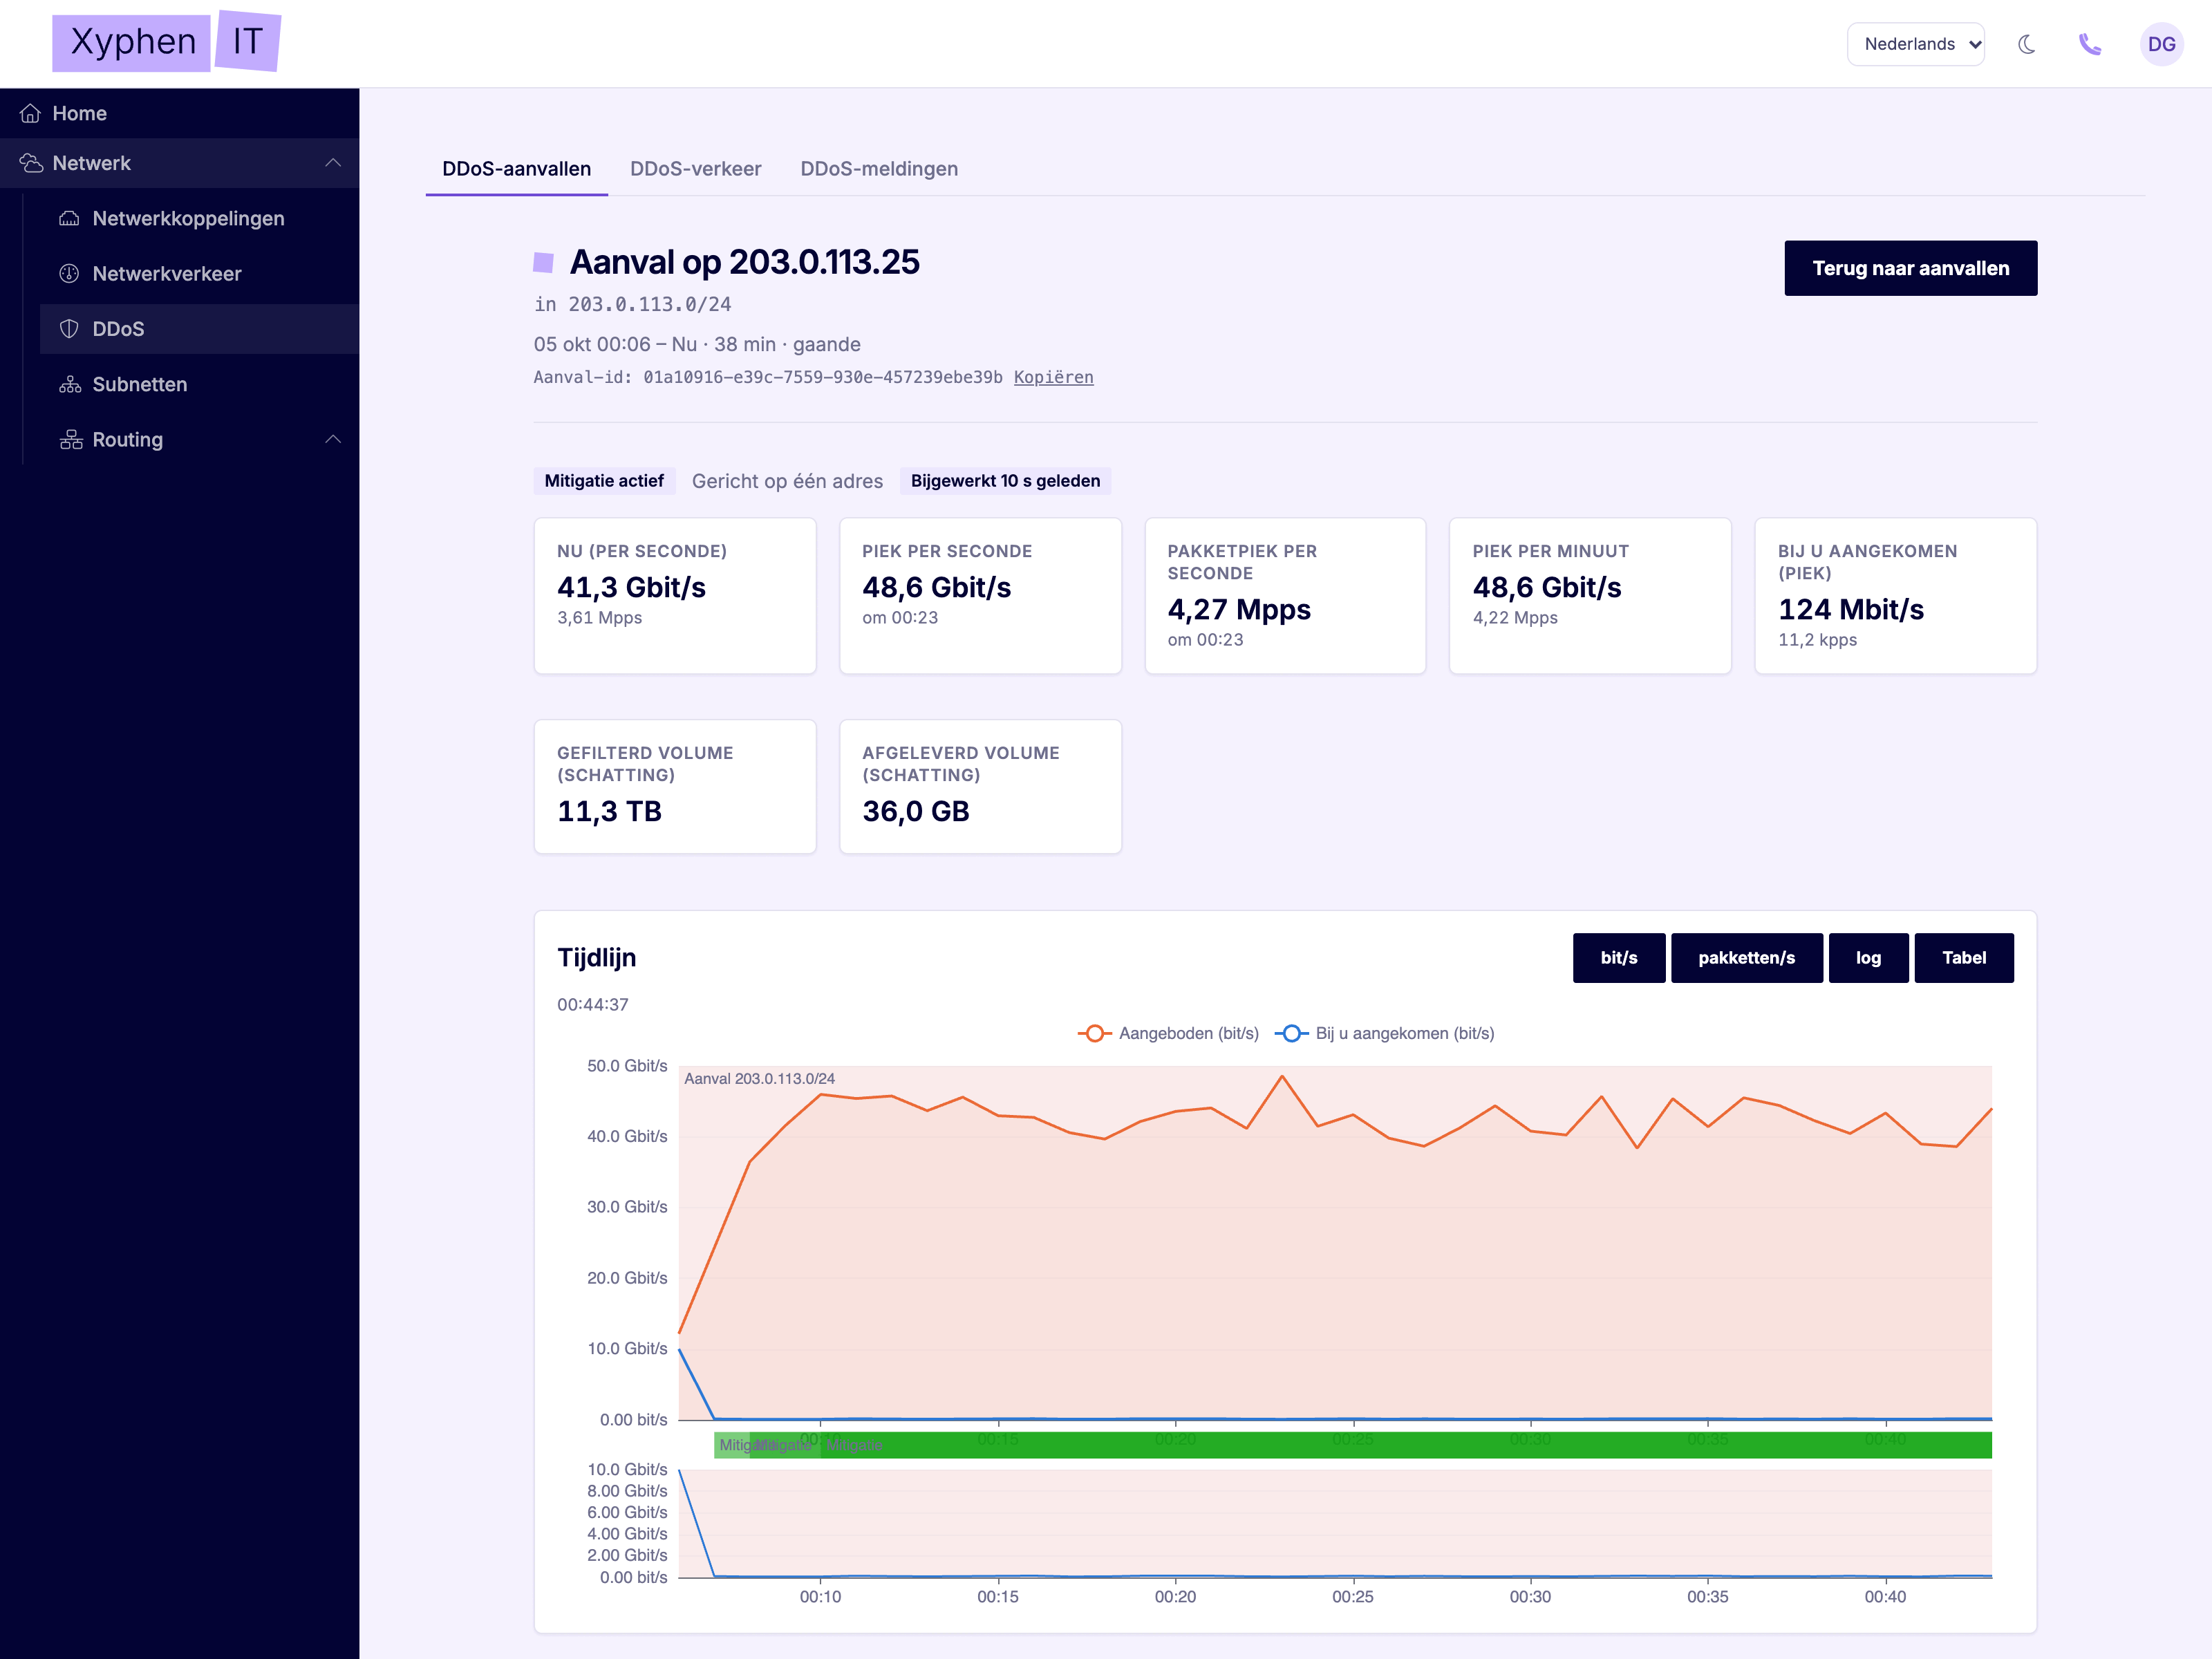Click the 124 Mbit/s arrived peak value
This screenshot has width=2212, height=1659.
point(1850,609)
